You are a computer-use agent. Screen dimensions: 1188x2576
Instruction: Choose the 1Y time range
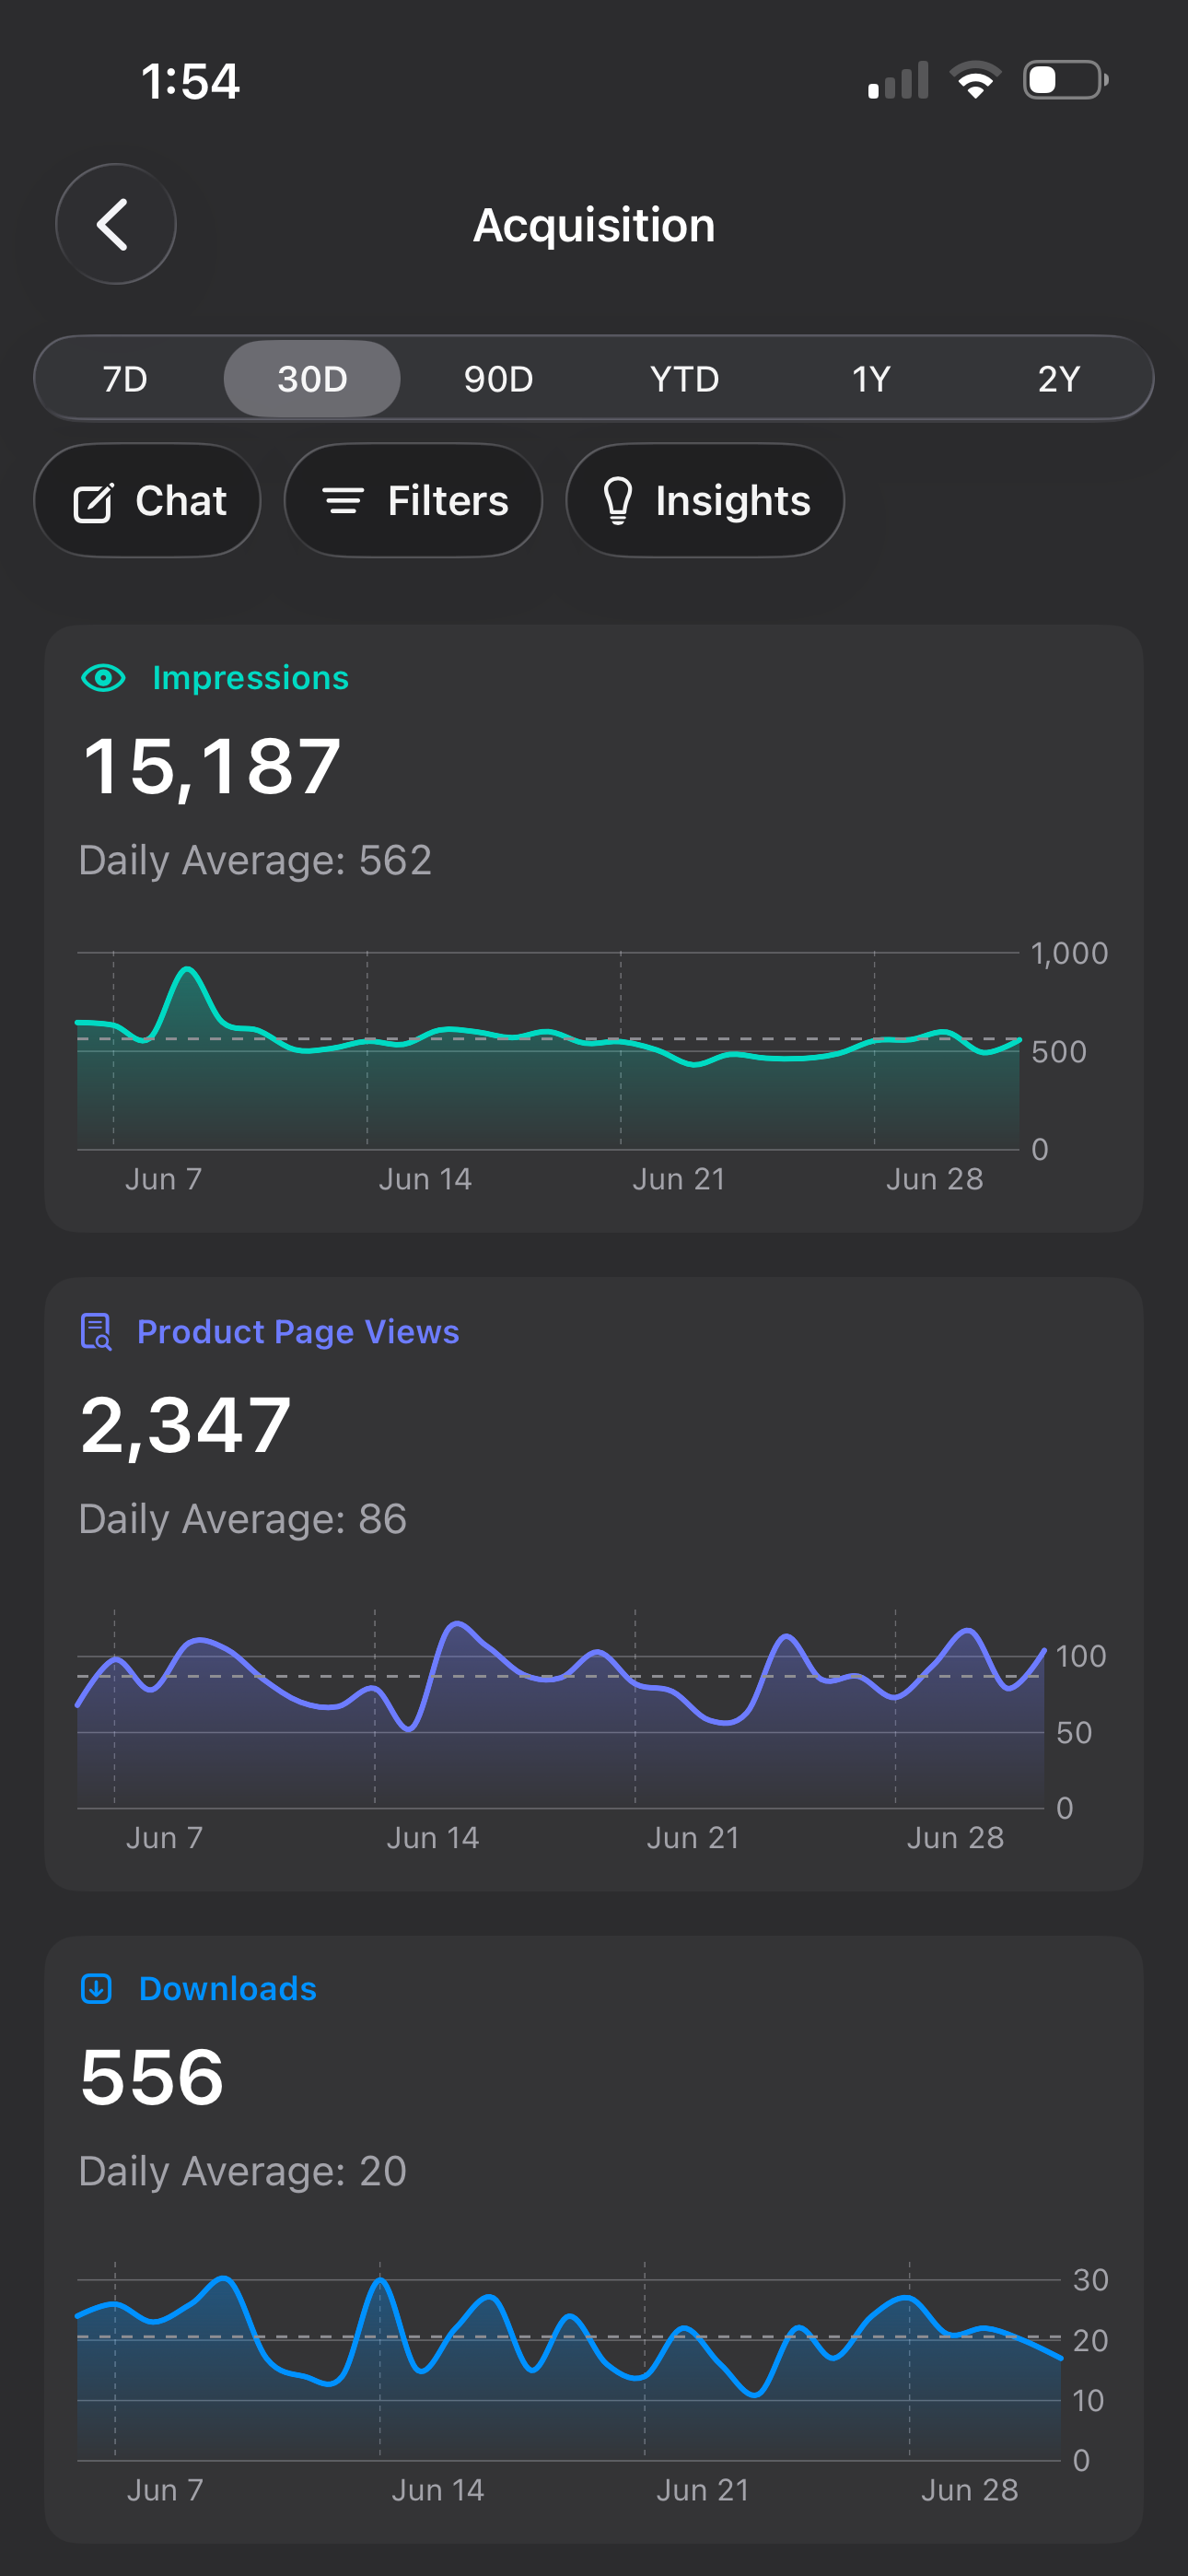pos(871,379)
